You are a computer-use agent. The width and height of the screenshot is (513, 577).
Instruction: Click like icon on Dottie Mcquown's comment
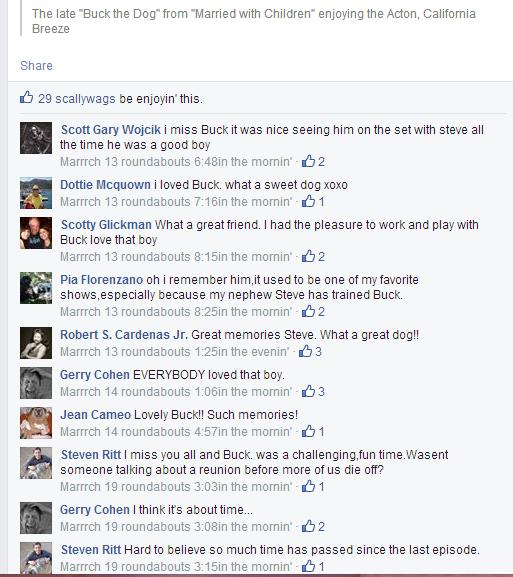[x=308, y=201]
